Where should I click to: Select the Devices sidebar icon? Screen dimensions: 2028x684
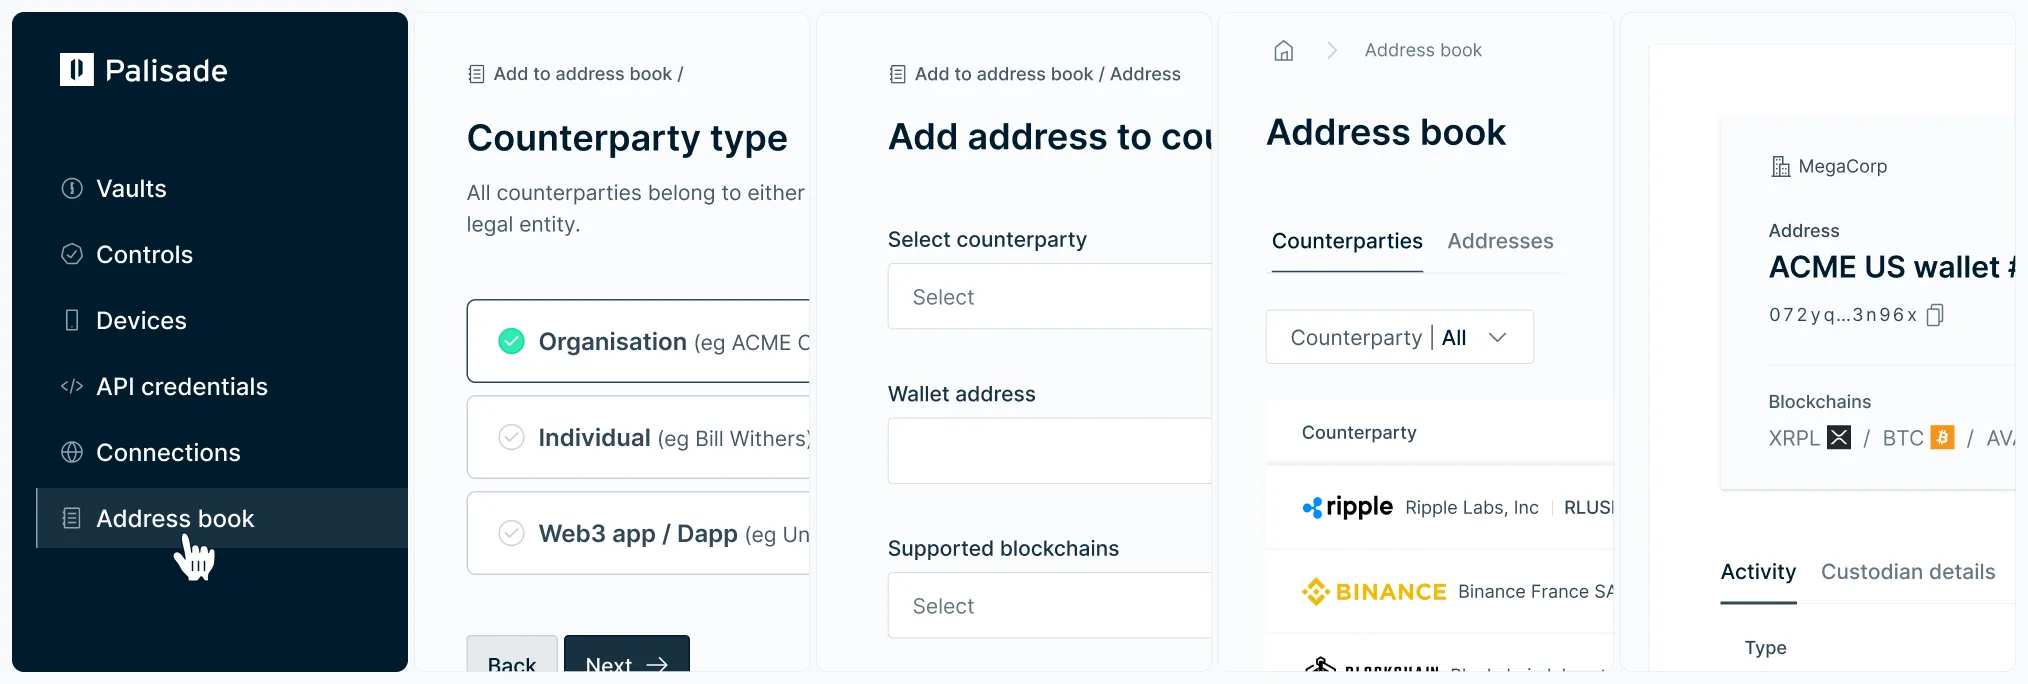click(72, 321)
